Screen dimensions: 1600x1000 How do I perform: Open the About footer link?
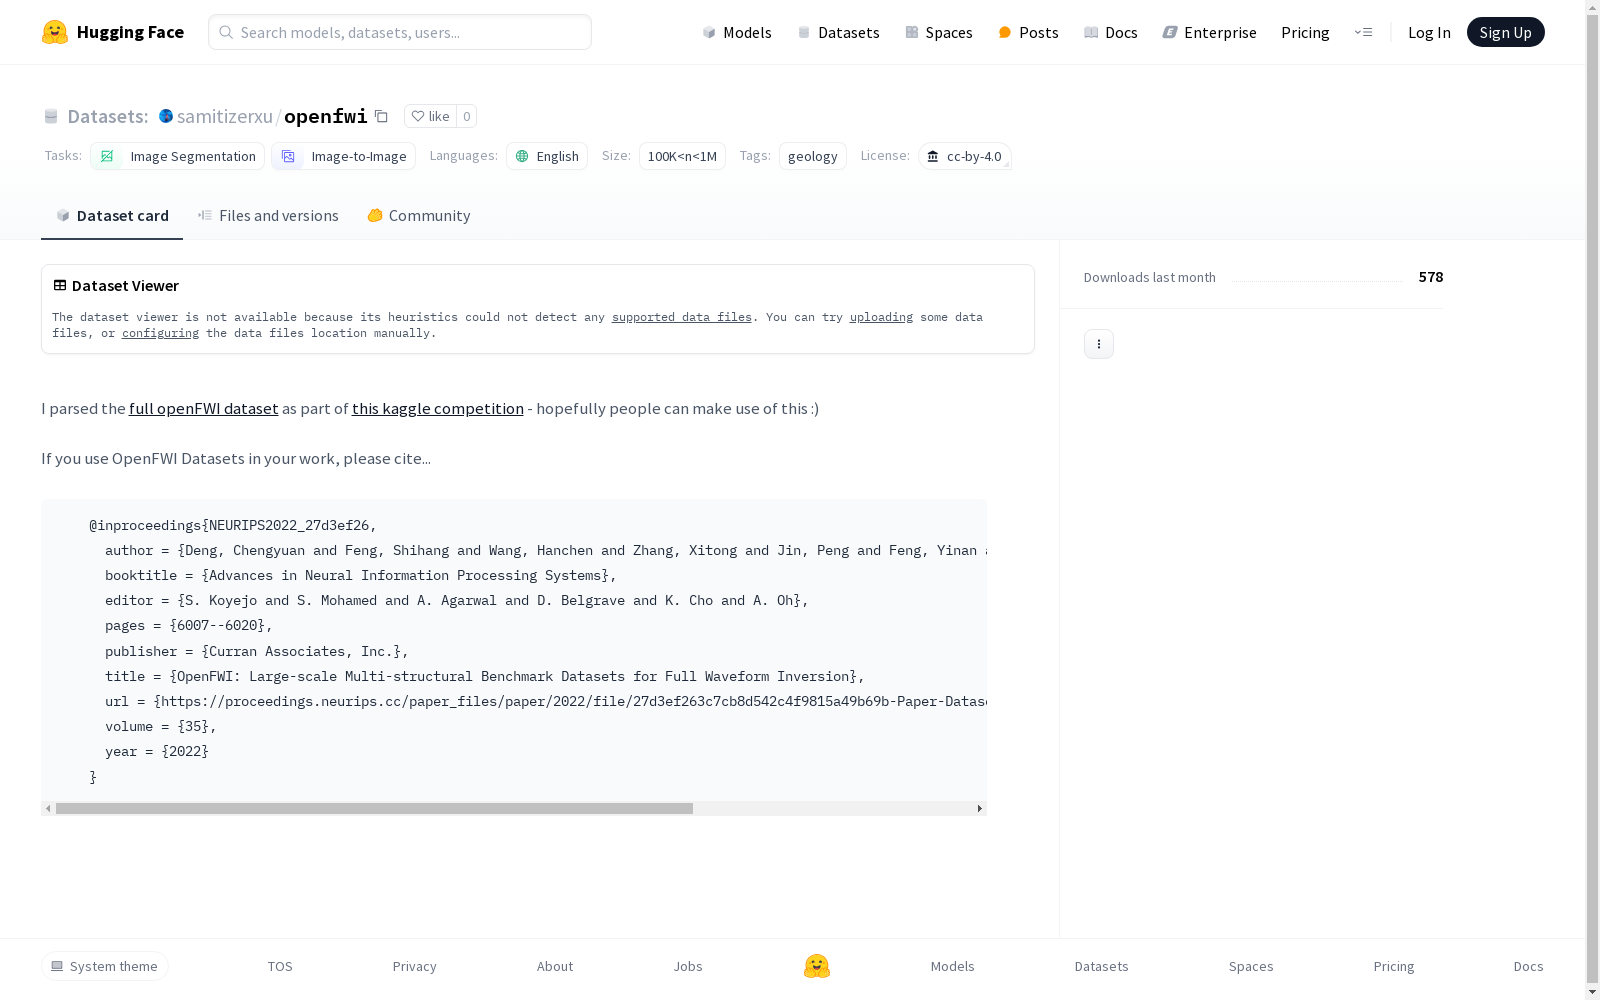555,966
